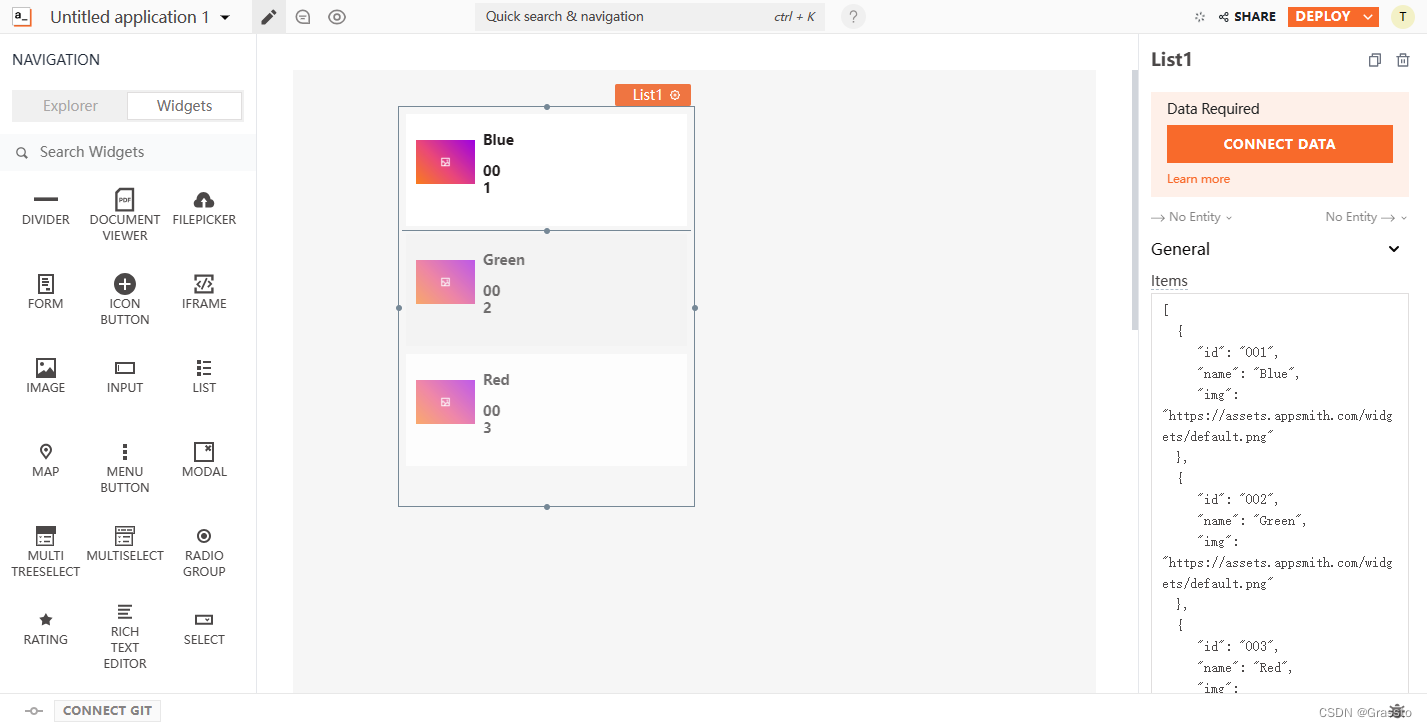Image resolution: width=1427 pixels, height=727 pixels.
Task: Open the incoming No Entity dropdown
Action: tap(1192, 217)
